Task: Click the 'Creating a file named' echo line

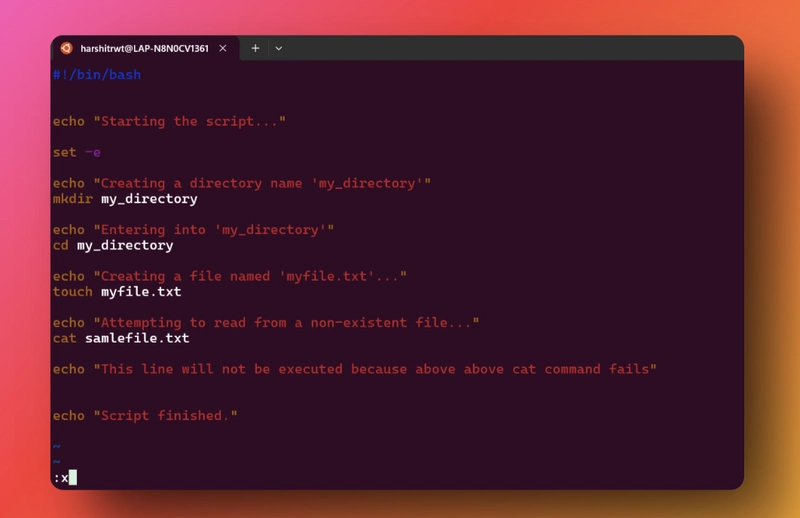Action: click(x=229, y=276)
